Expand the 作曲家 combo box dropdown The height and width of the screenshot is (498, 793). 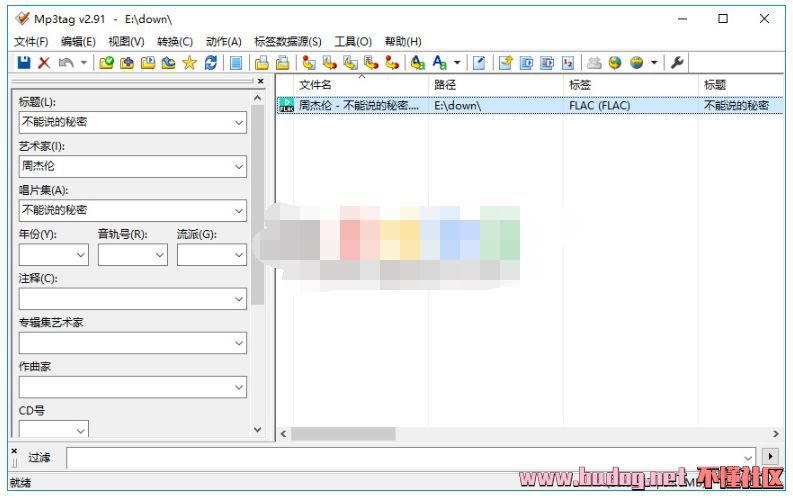pos(239,387)
